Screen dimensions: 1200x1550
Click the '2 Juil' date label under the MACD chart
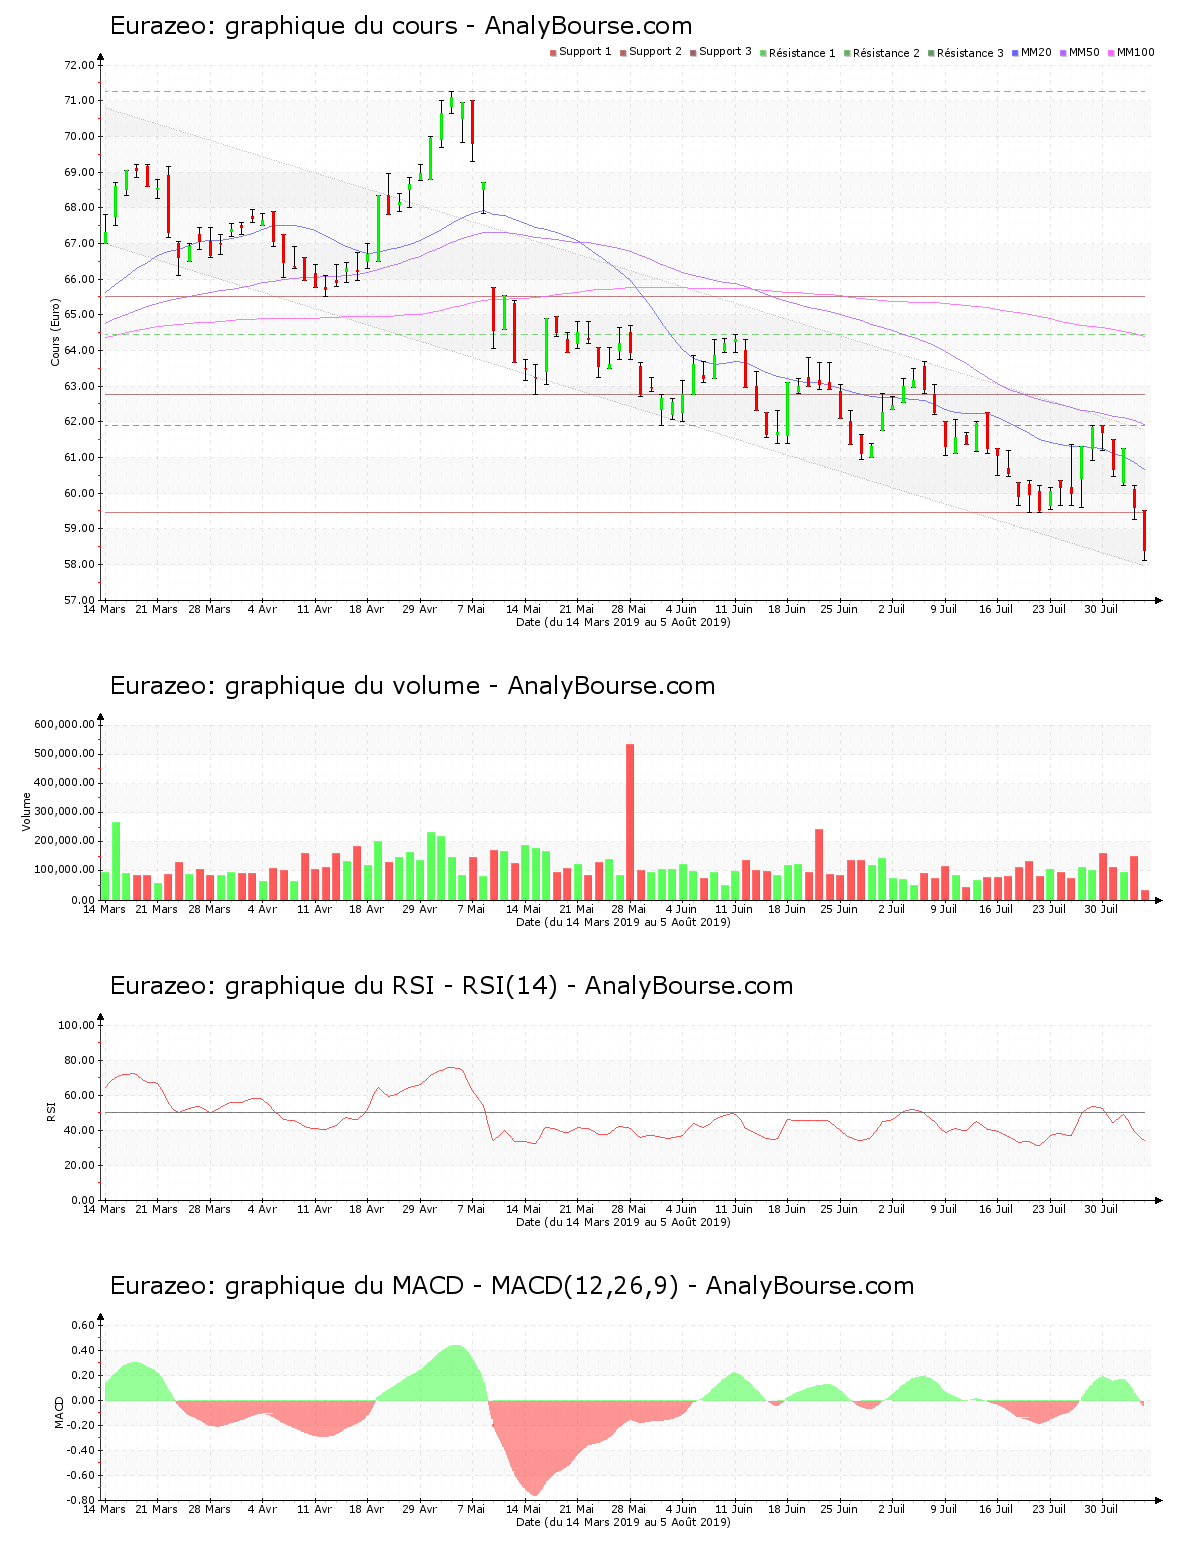(891, 1509)
